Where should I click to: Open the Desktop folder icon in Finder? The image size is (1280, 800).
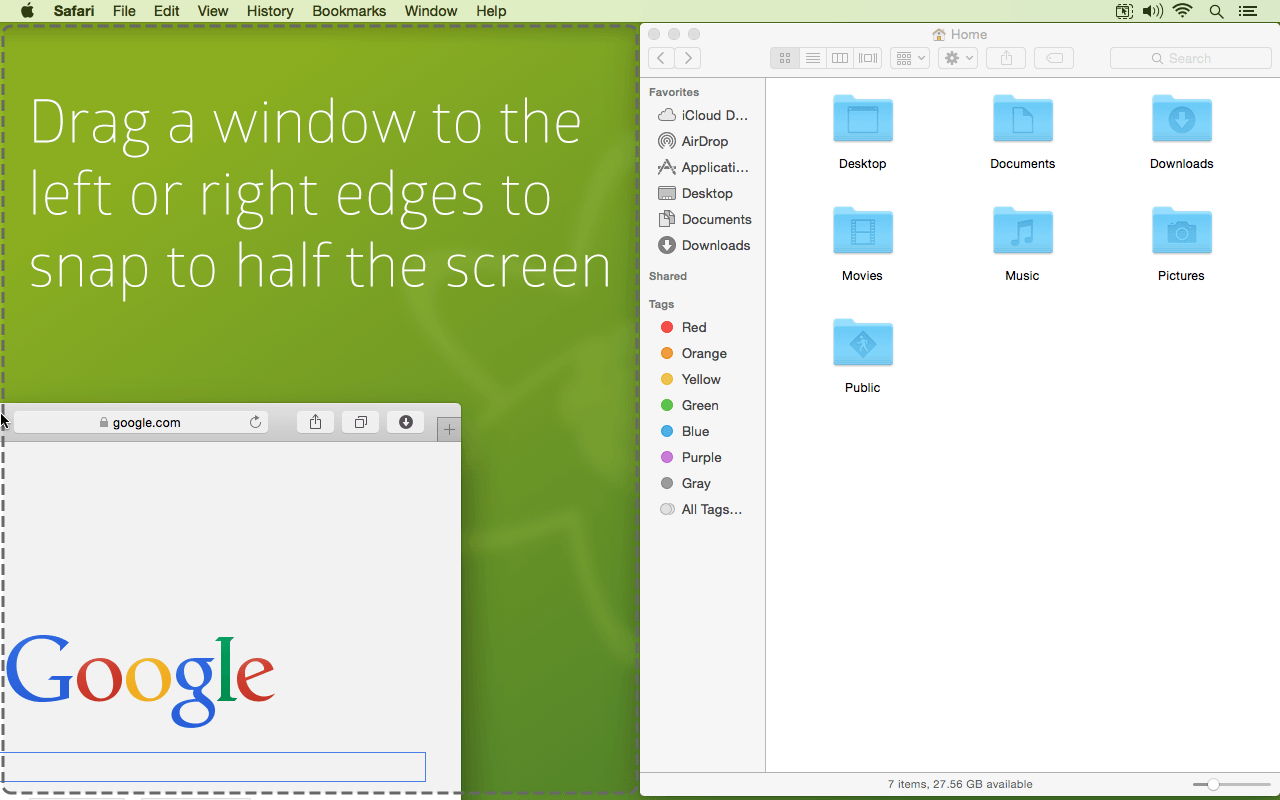tap(862, 120)
